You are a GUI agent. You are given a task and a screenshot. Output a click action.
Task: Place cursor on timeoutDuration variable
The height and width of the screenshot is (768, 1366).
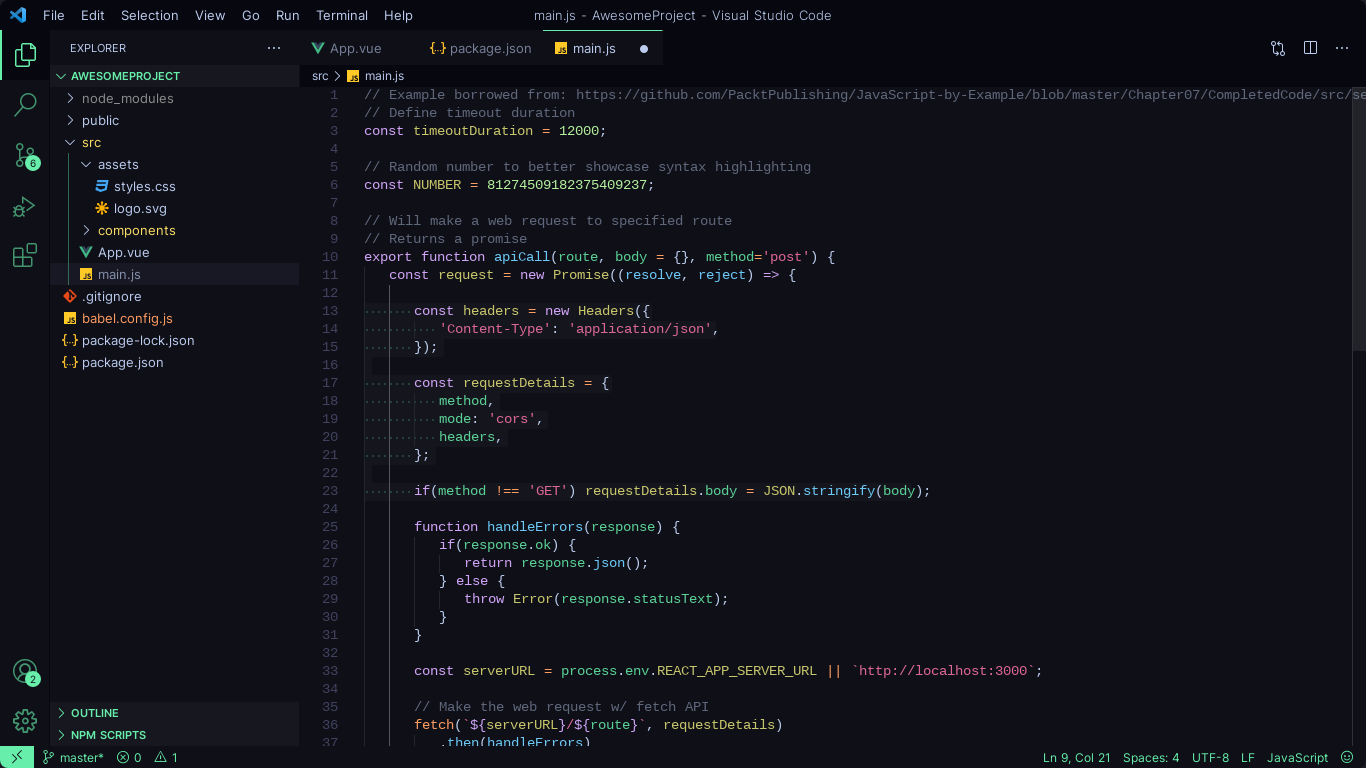474,131
